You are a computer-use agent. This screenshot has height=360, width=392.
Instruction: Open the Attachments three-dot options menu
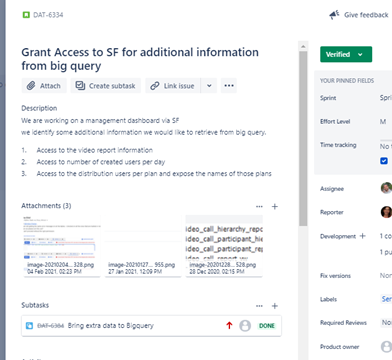click(259, 207)
